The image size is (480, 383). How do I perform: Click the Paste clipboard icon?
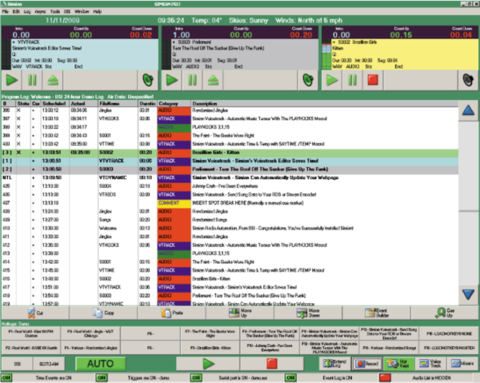166,313
